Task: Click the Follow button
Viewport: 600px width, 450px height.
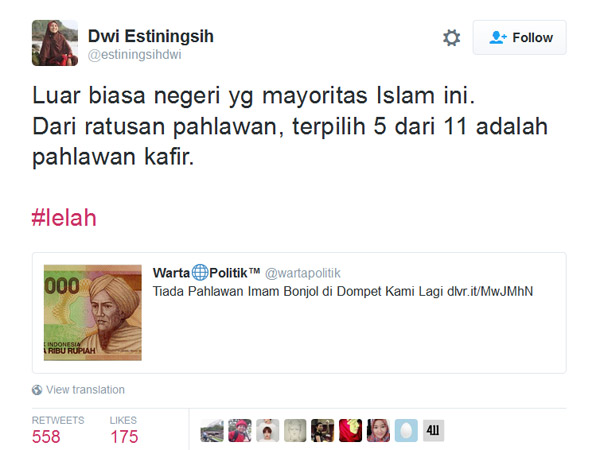Action: point(519,38)
